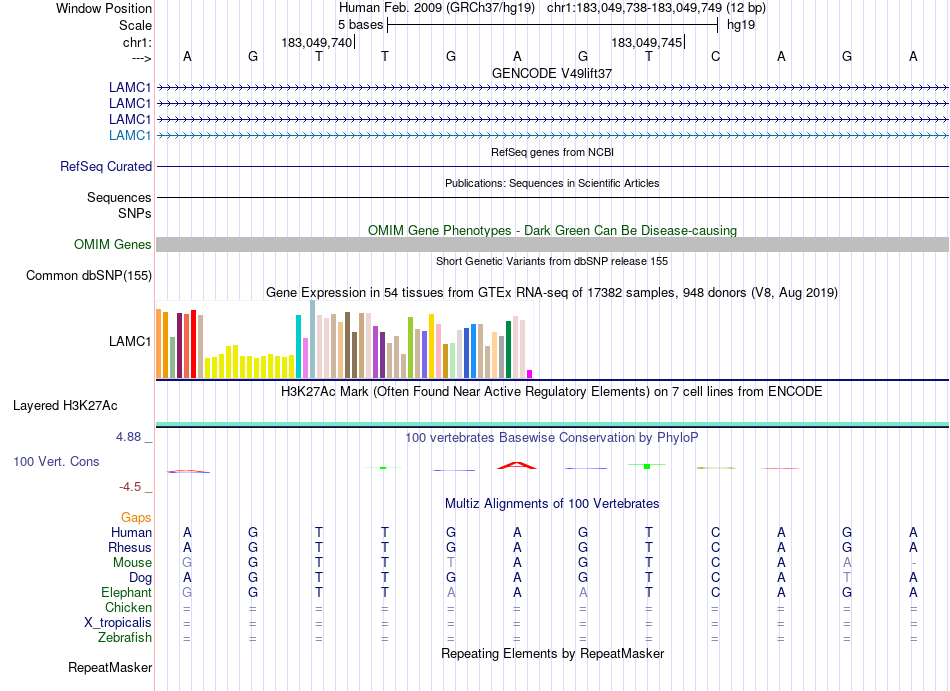Viewport: 950px width, 691px height.
Task: Open '100 vertebrates Basewise Conservation by PhyloP' title
Action: click(552, 438)
